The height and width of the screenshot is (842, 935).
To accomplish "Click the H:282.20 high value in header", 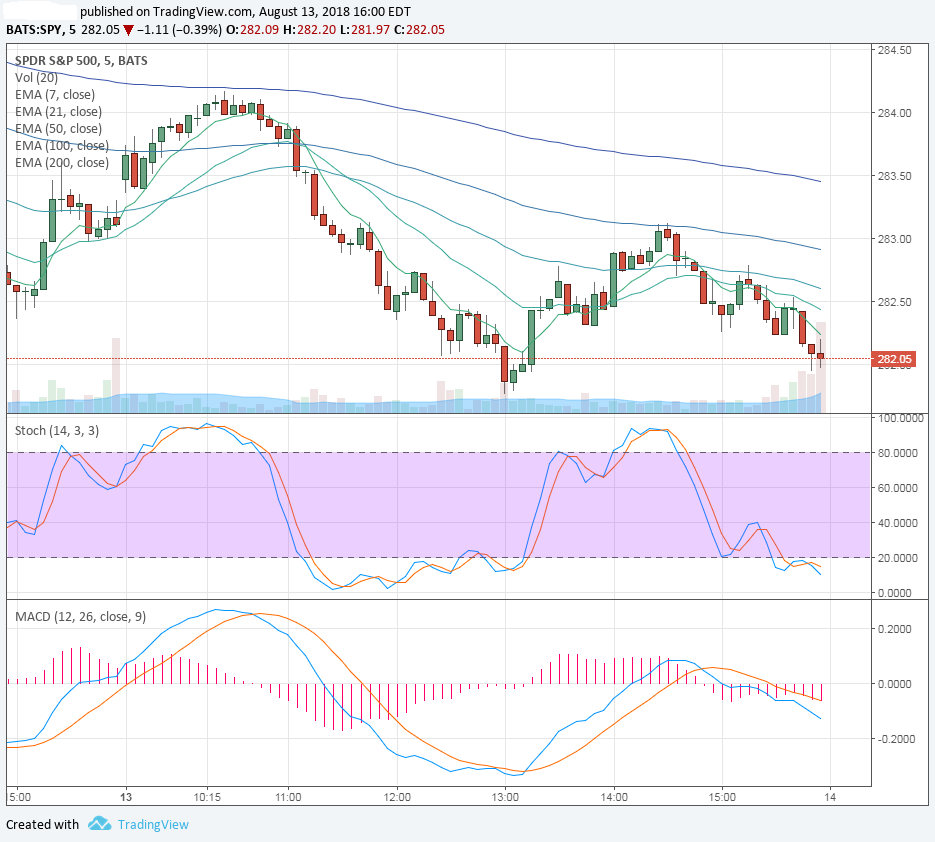I will click(x=309, y=30).
